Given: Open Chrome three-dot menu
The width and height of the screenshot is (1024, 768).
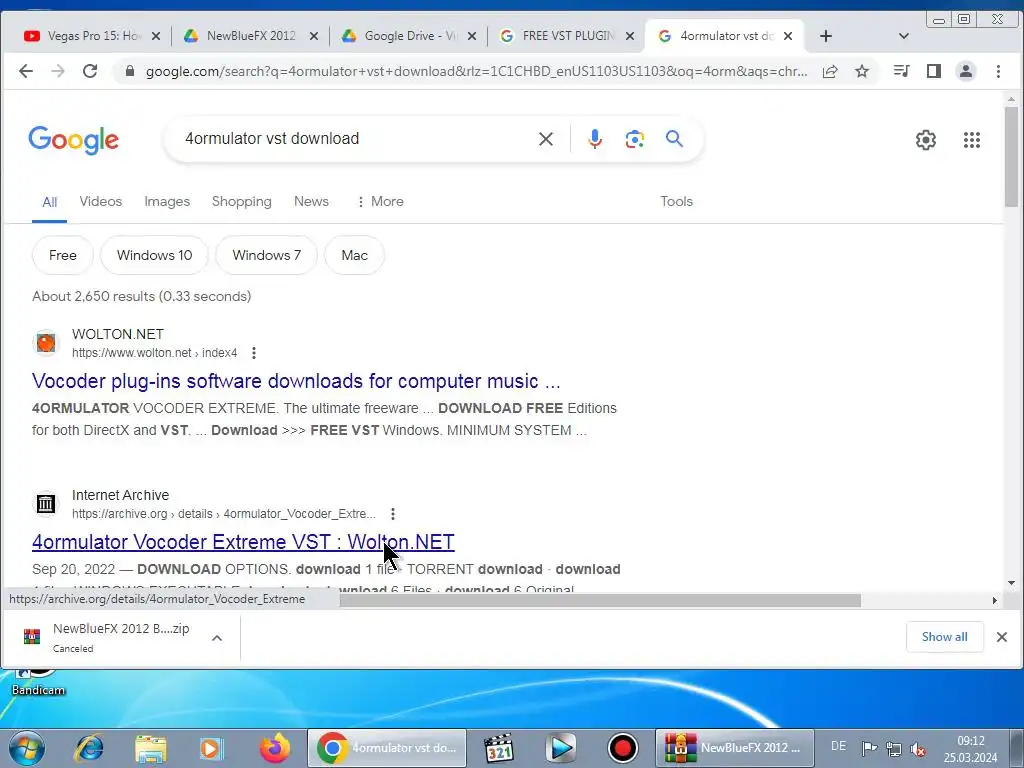Looking at the screenshot, I should (998, 71).
